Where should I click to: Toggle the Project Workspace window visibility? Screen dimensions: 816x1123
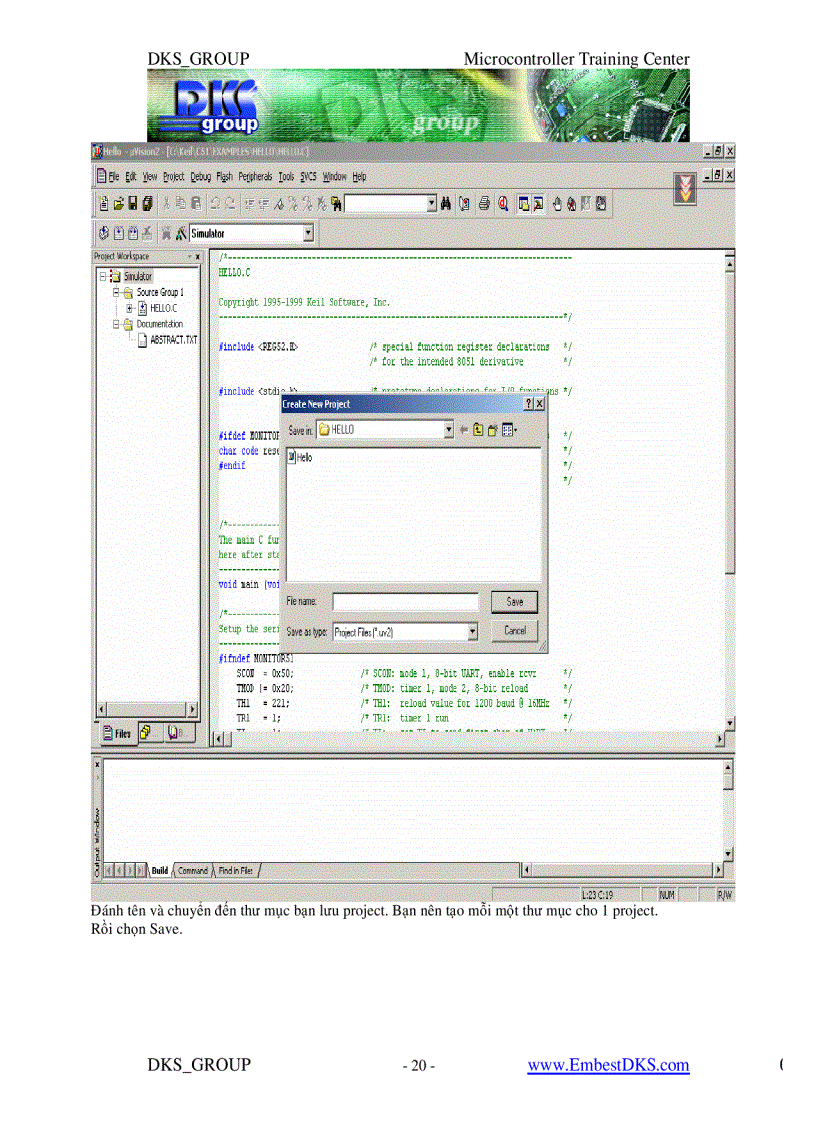click(x=524, y=203)
